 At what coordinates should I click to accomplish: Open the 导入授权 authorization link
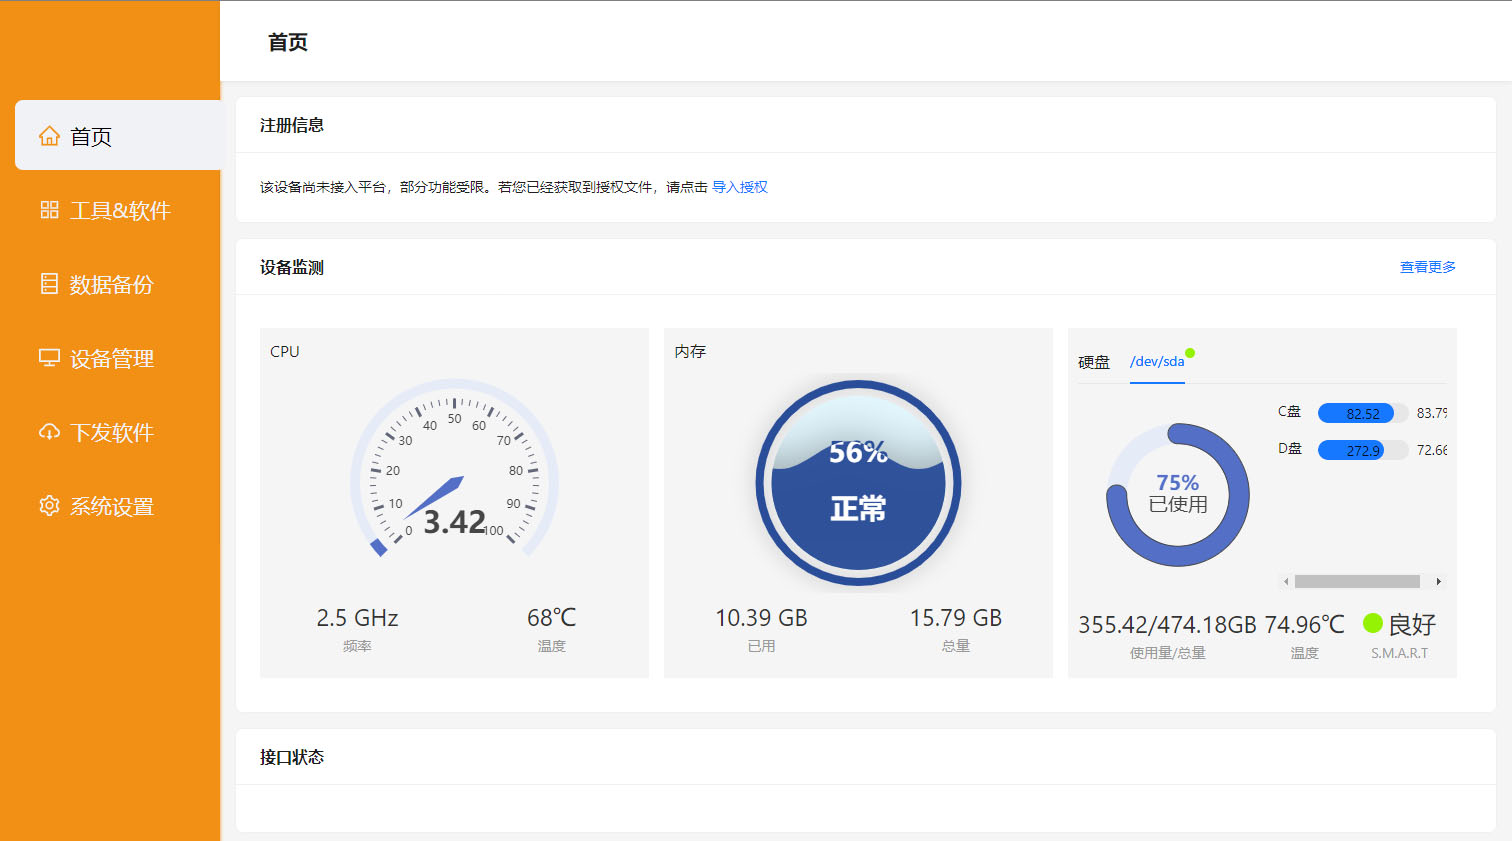742,187
